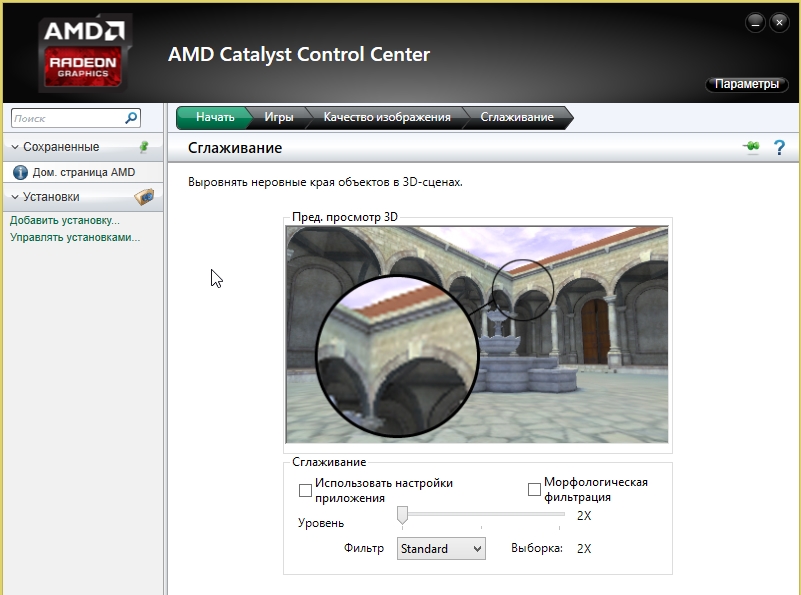Minimize the Catalyst Control Center window
Image resolution: width=801 pixels, height=595 pixels.
755,22
